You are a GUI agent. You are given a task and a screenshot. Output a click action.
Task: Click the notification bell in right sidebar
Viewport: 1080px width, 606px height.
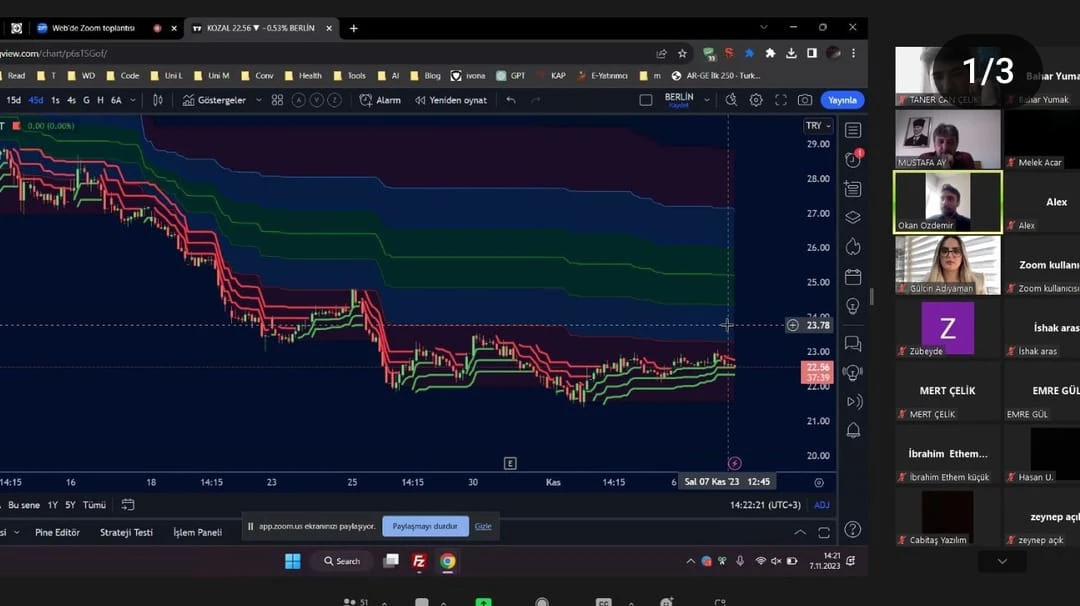(853, 430)
